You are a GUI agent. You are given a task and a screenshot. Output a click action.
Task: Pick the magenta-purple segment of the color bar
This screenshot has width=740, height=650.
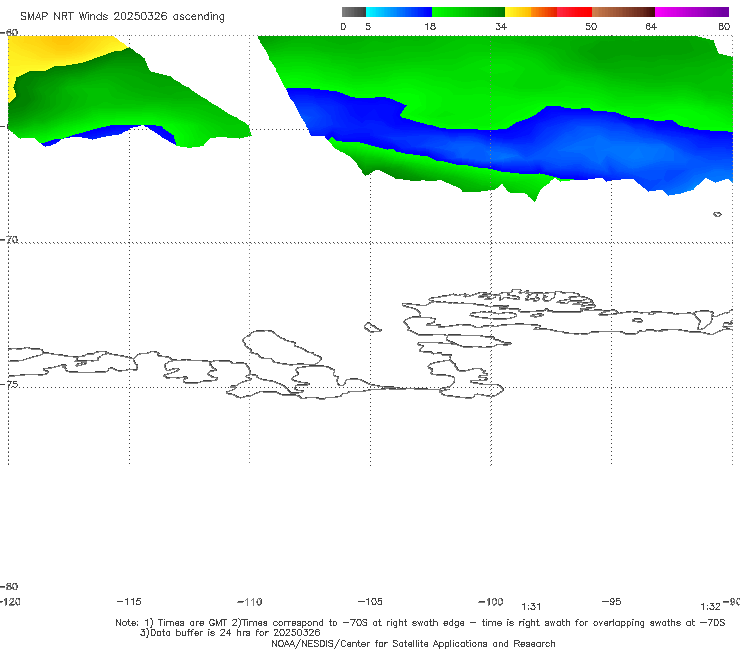692,12
